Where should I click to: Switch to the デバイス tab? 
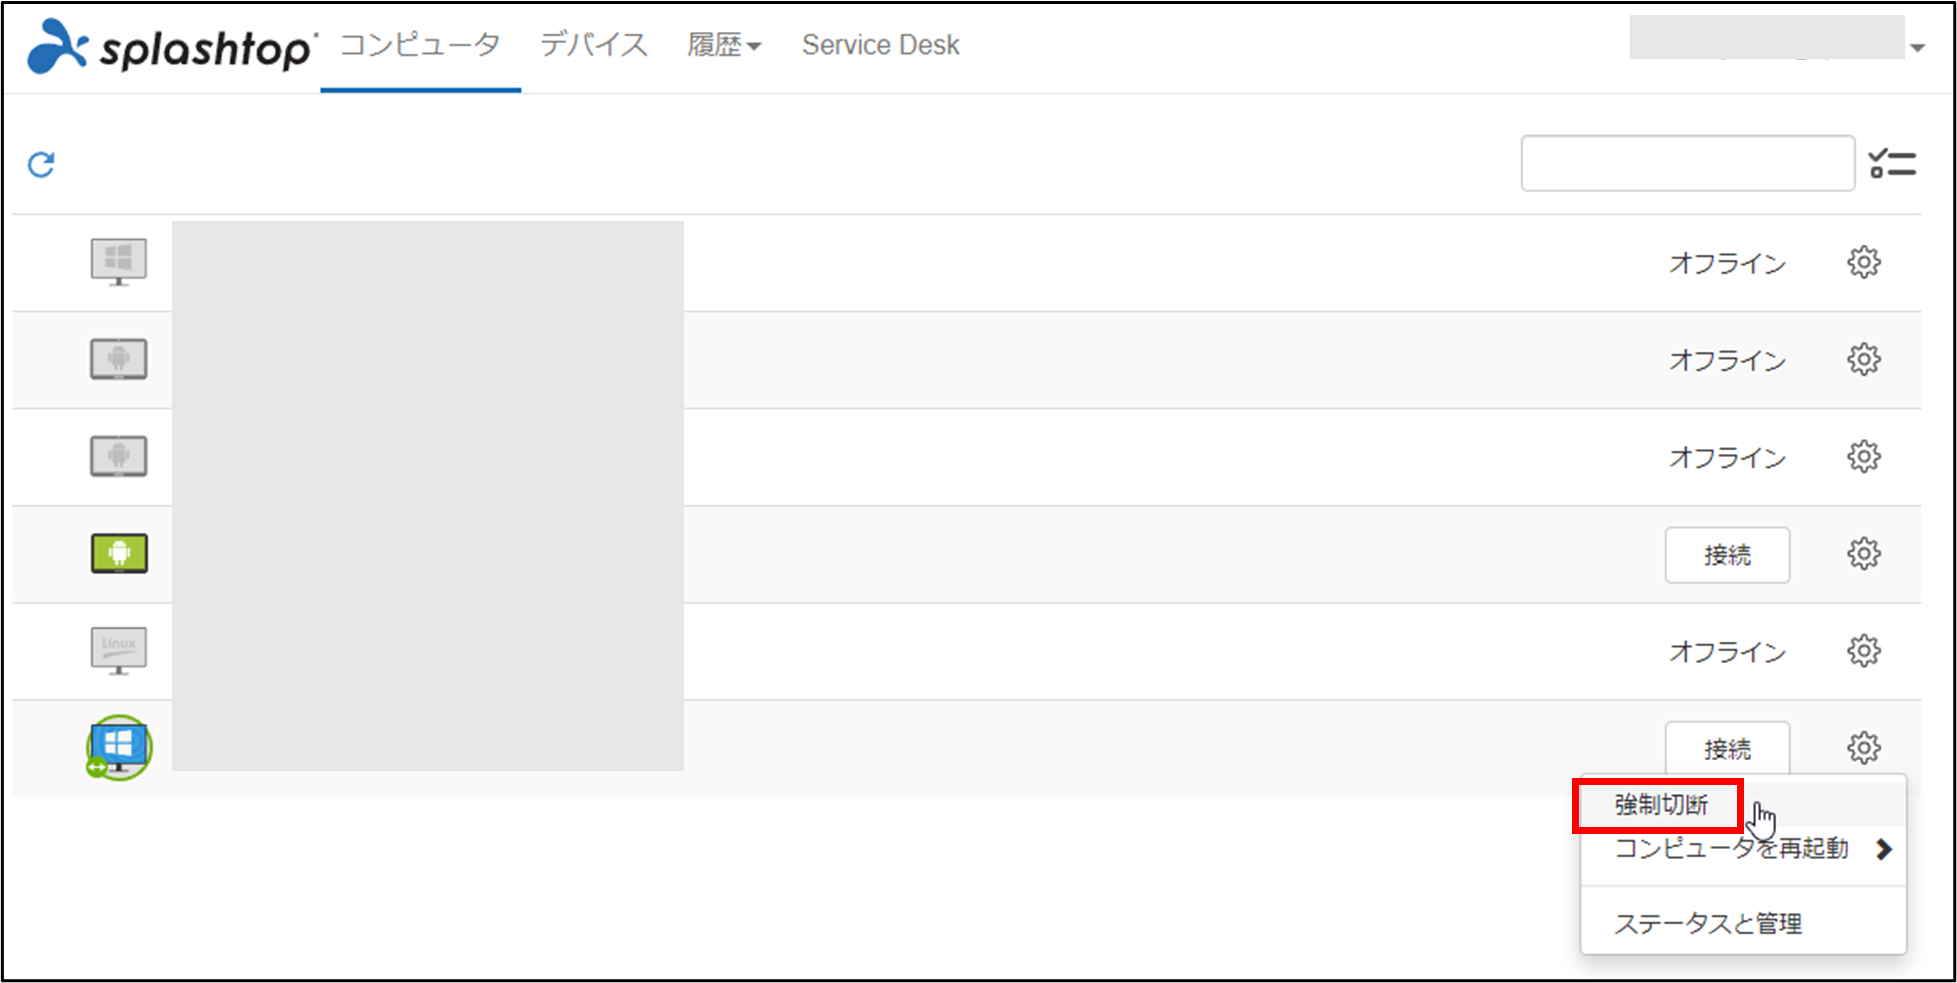click(x=592, y=44)
